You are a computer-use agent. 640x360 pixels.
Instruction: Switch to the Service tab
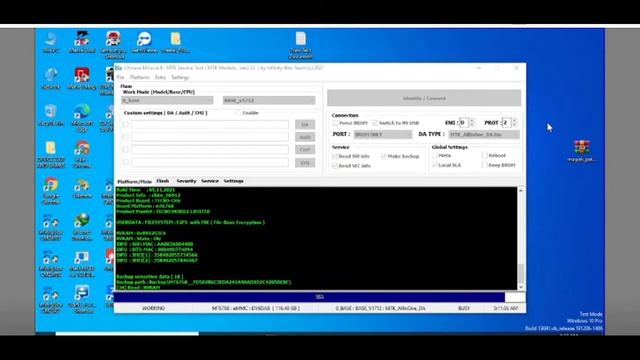coord(210,181)
